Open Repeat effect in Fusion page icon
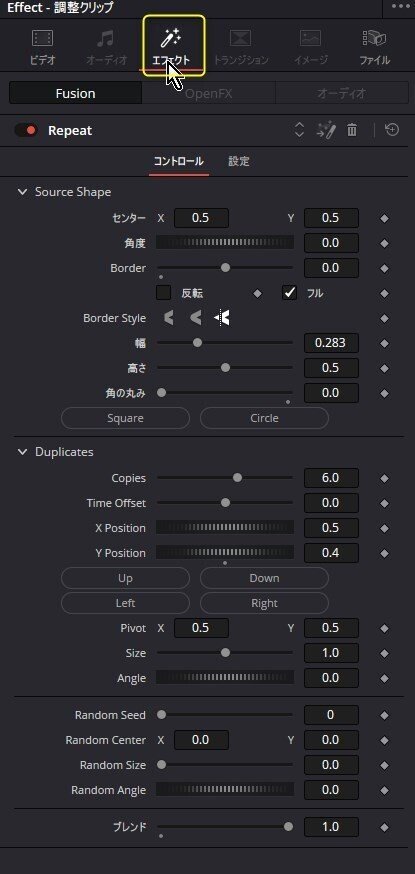The width and height of the screenshot is (415, 874). 326,130
